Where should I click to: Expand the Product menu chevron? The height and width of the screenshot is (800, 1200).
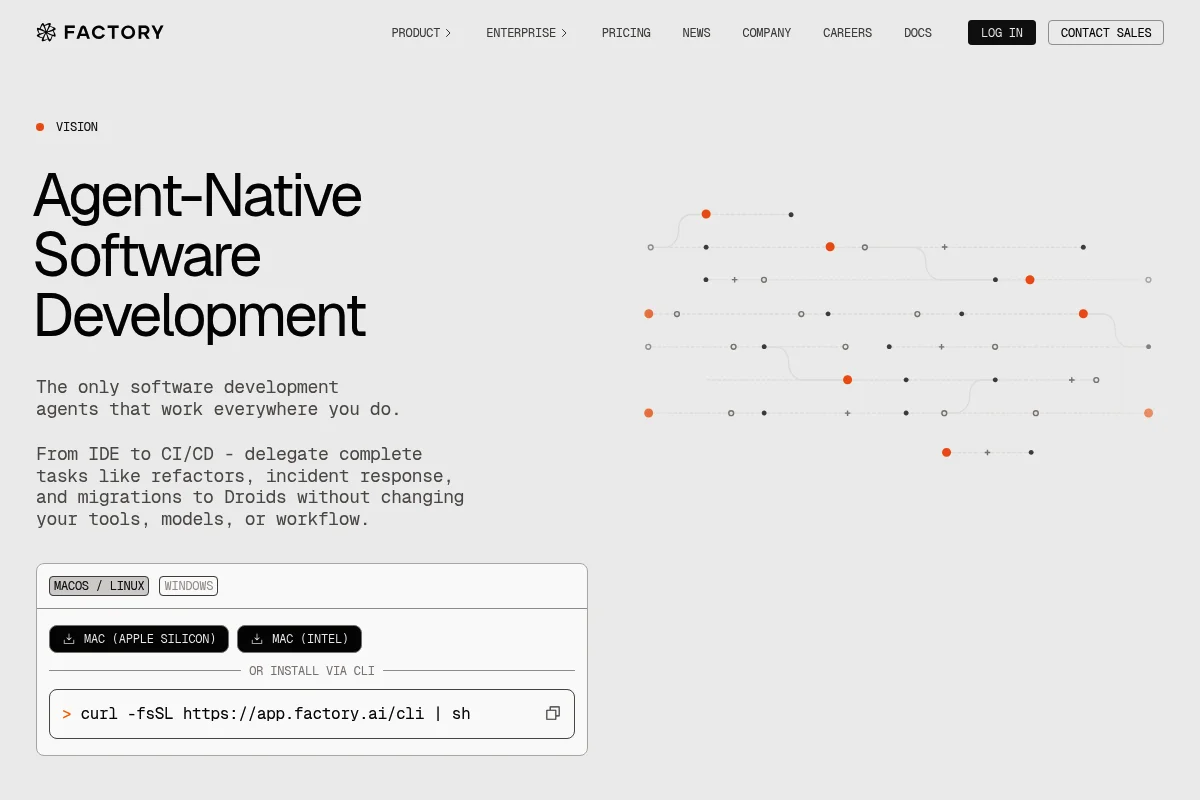(448, 33)
